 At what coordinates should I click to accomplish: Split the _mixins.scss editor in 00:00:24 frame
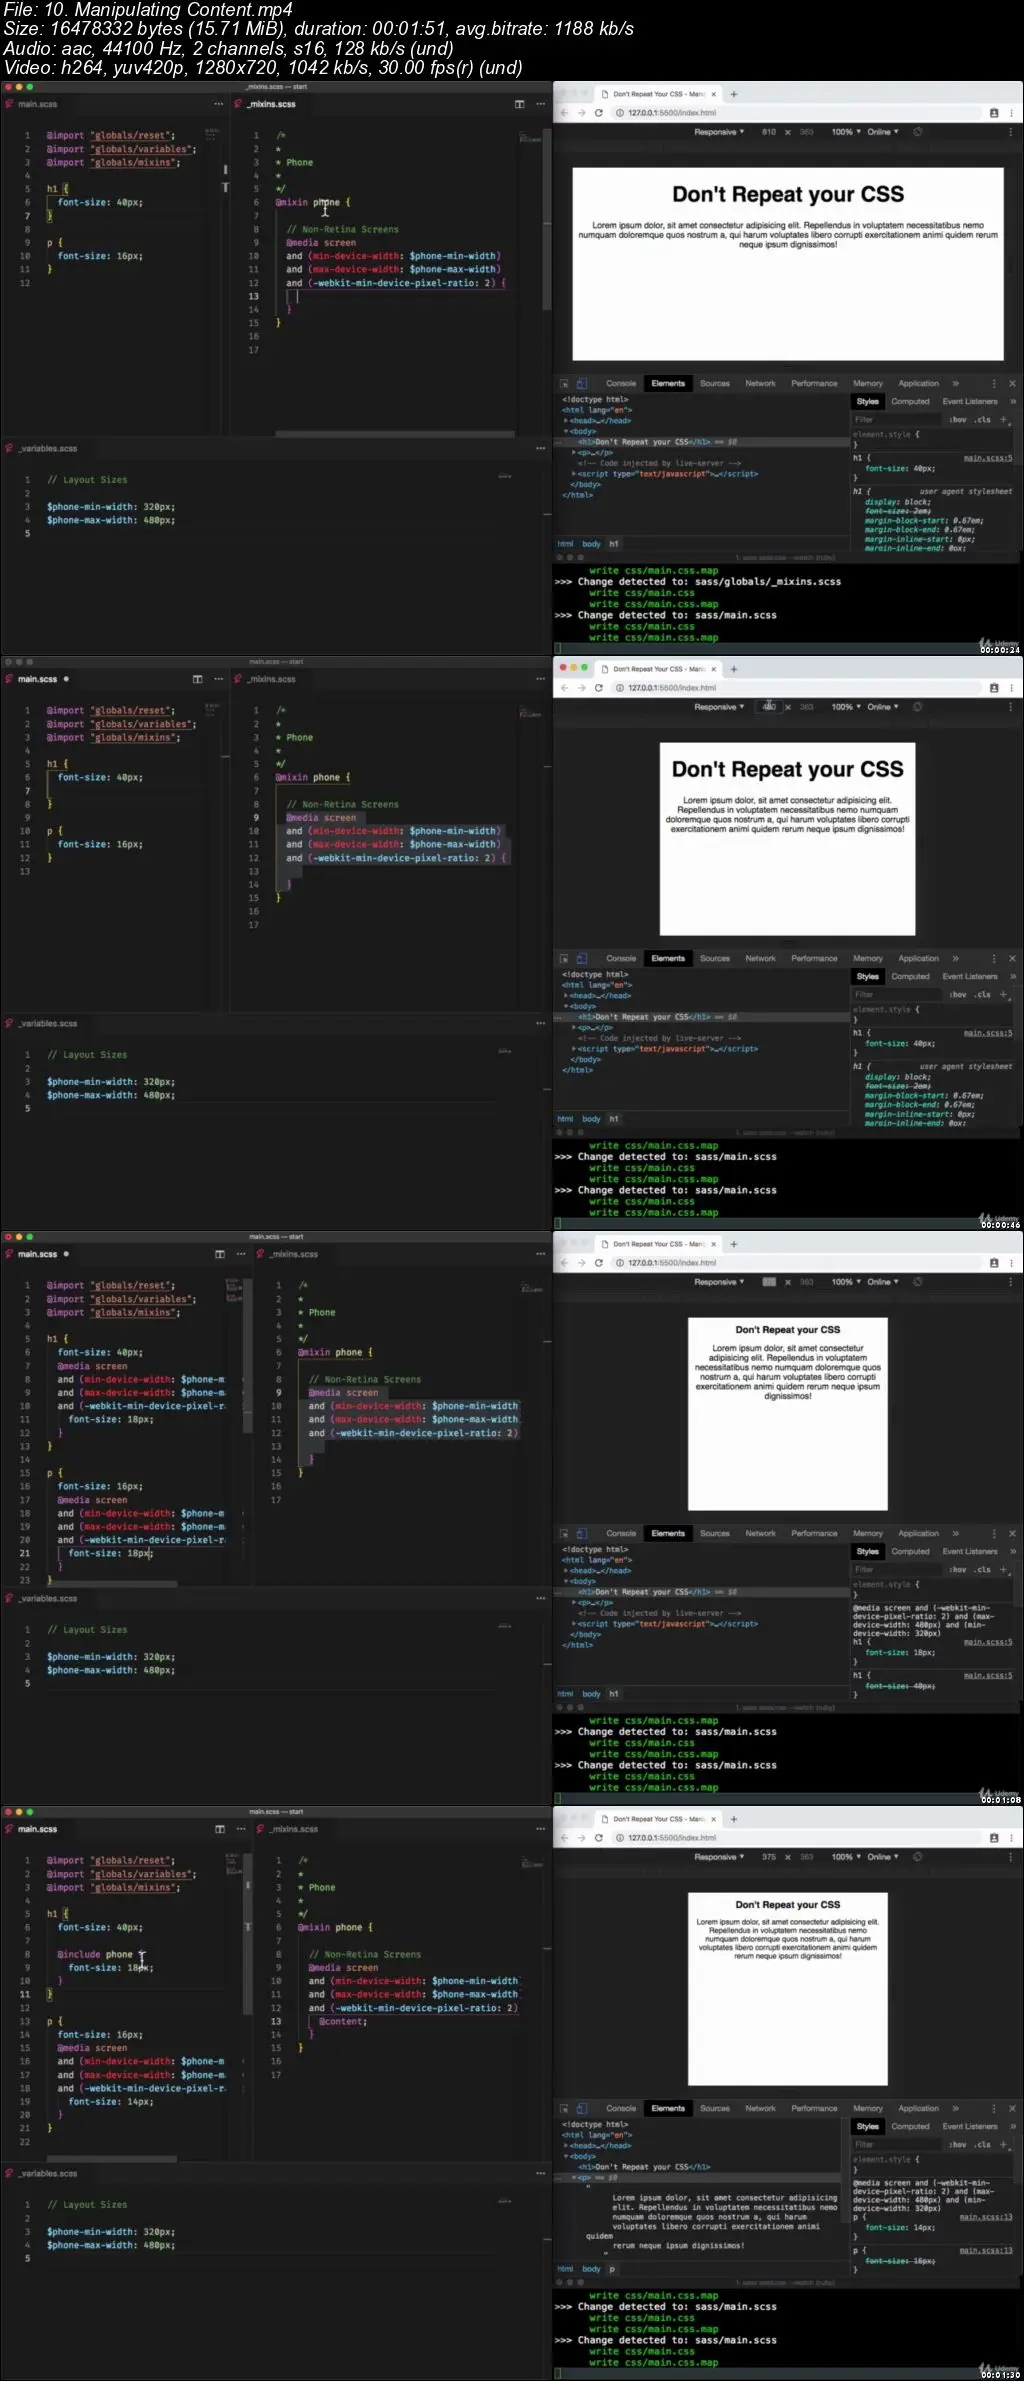coord(519,104)
